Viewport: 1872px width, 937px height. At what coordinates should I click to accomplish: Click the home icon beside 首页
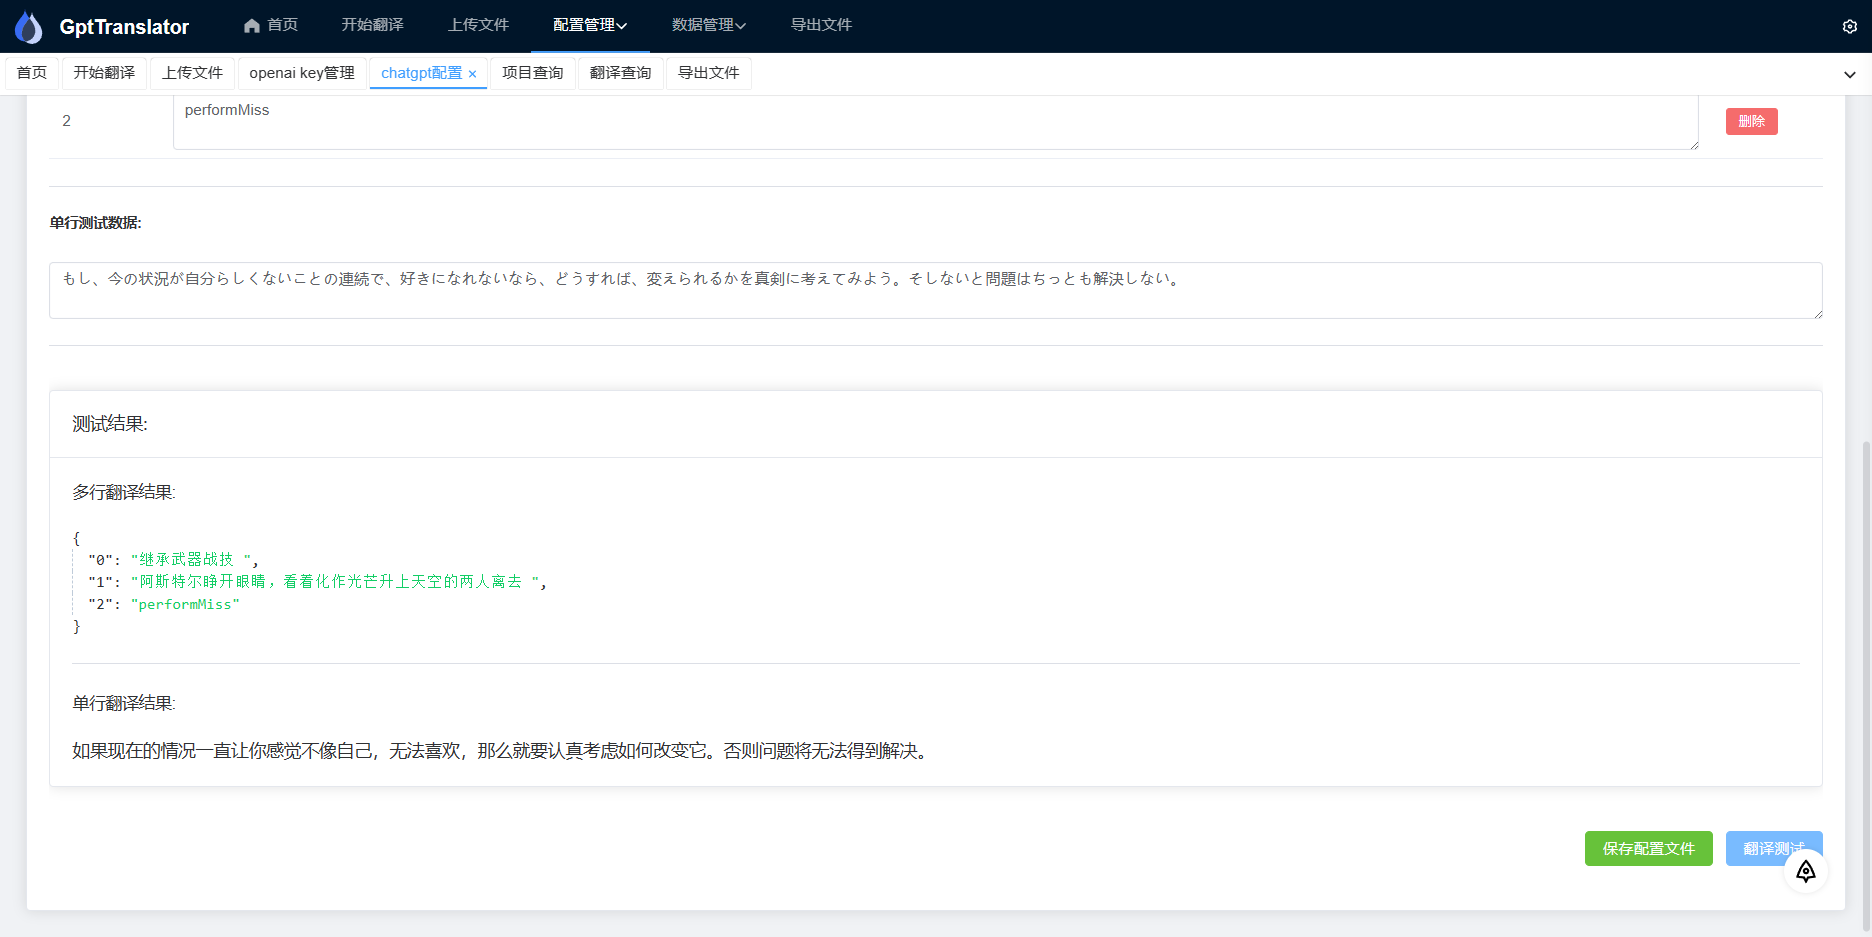(252, 26)
